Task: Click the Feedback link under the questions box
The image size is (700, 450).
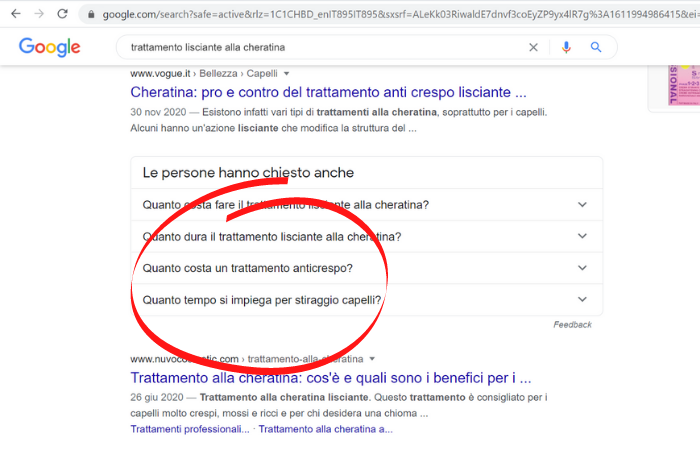Action: [572, 325]
